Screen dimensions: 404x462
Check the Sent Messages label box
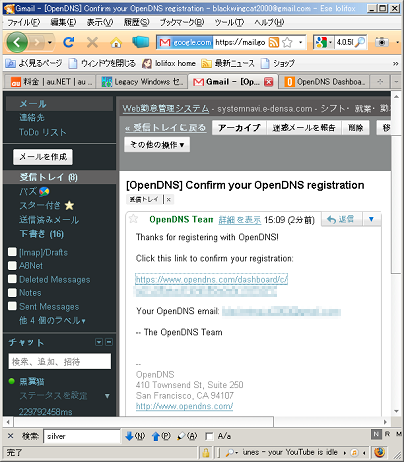click(12, 306)
